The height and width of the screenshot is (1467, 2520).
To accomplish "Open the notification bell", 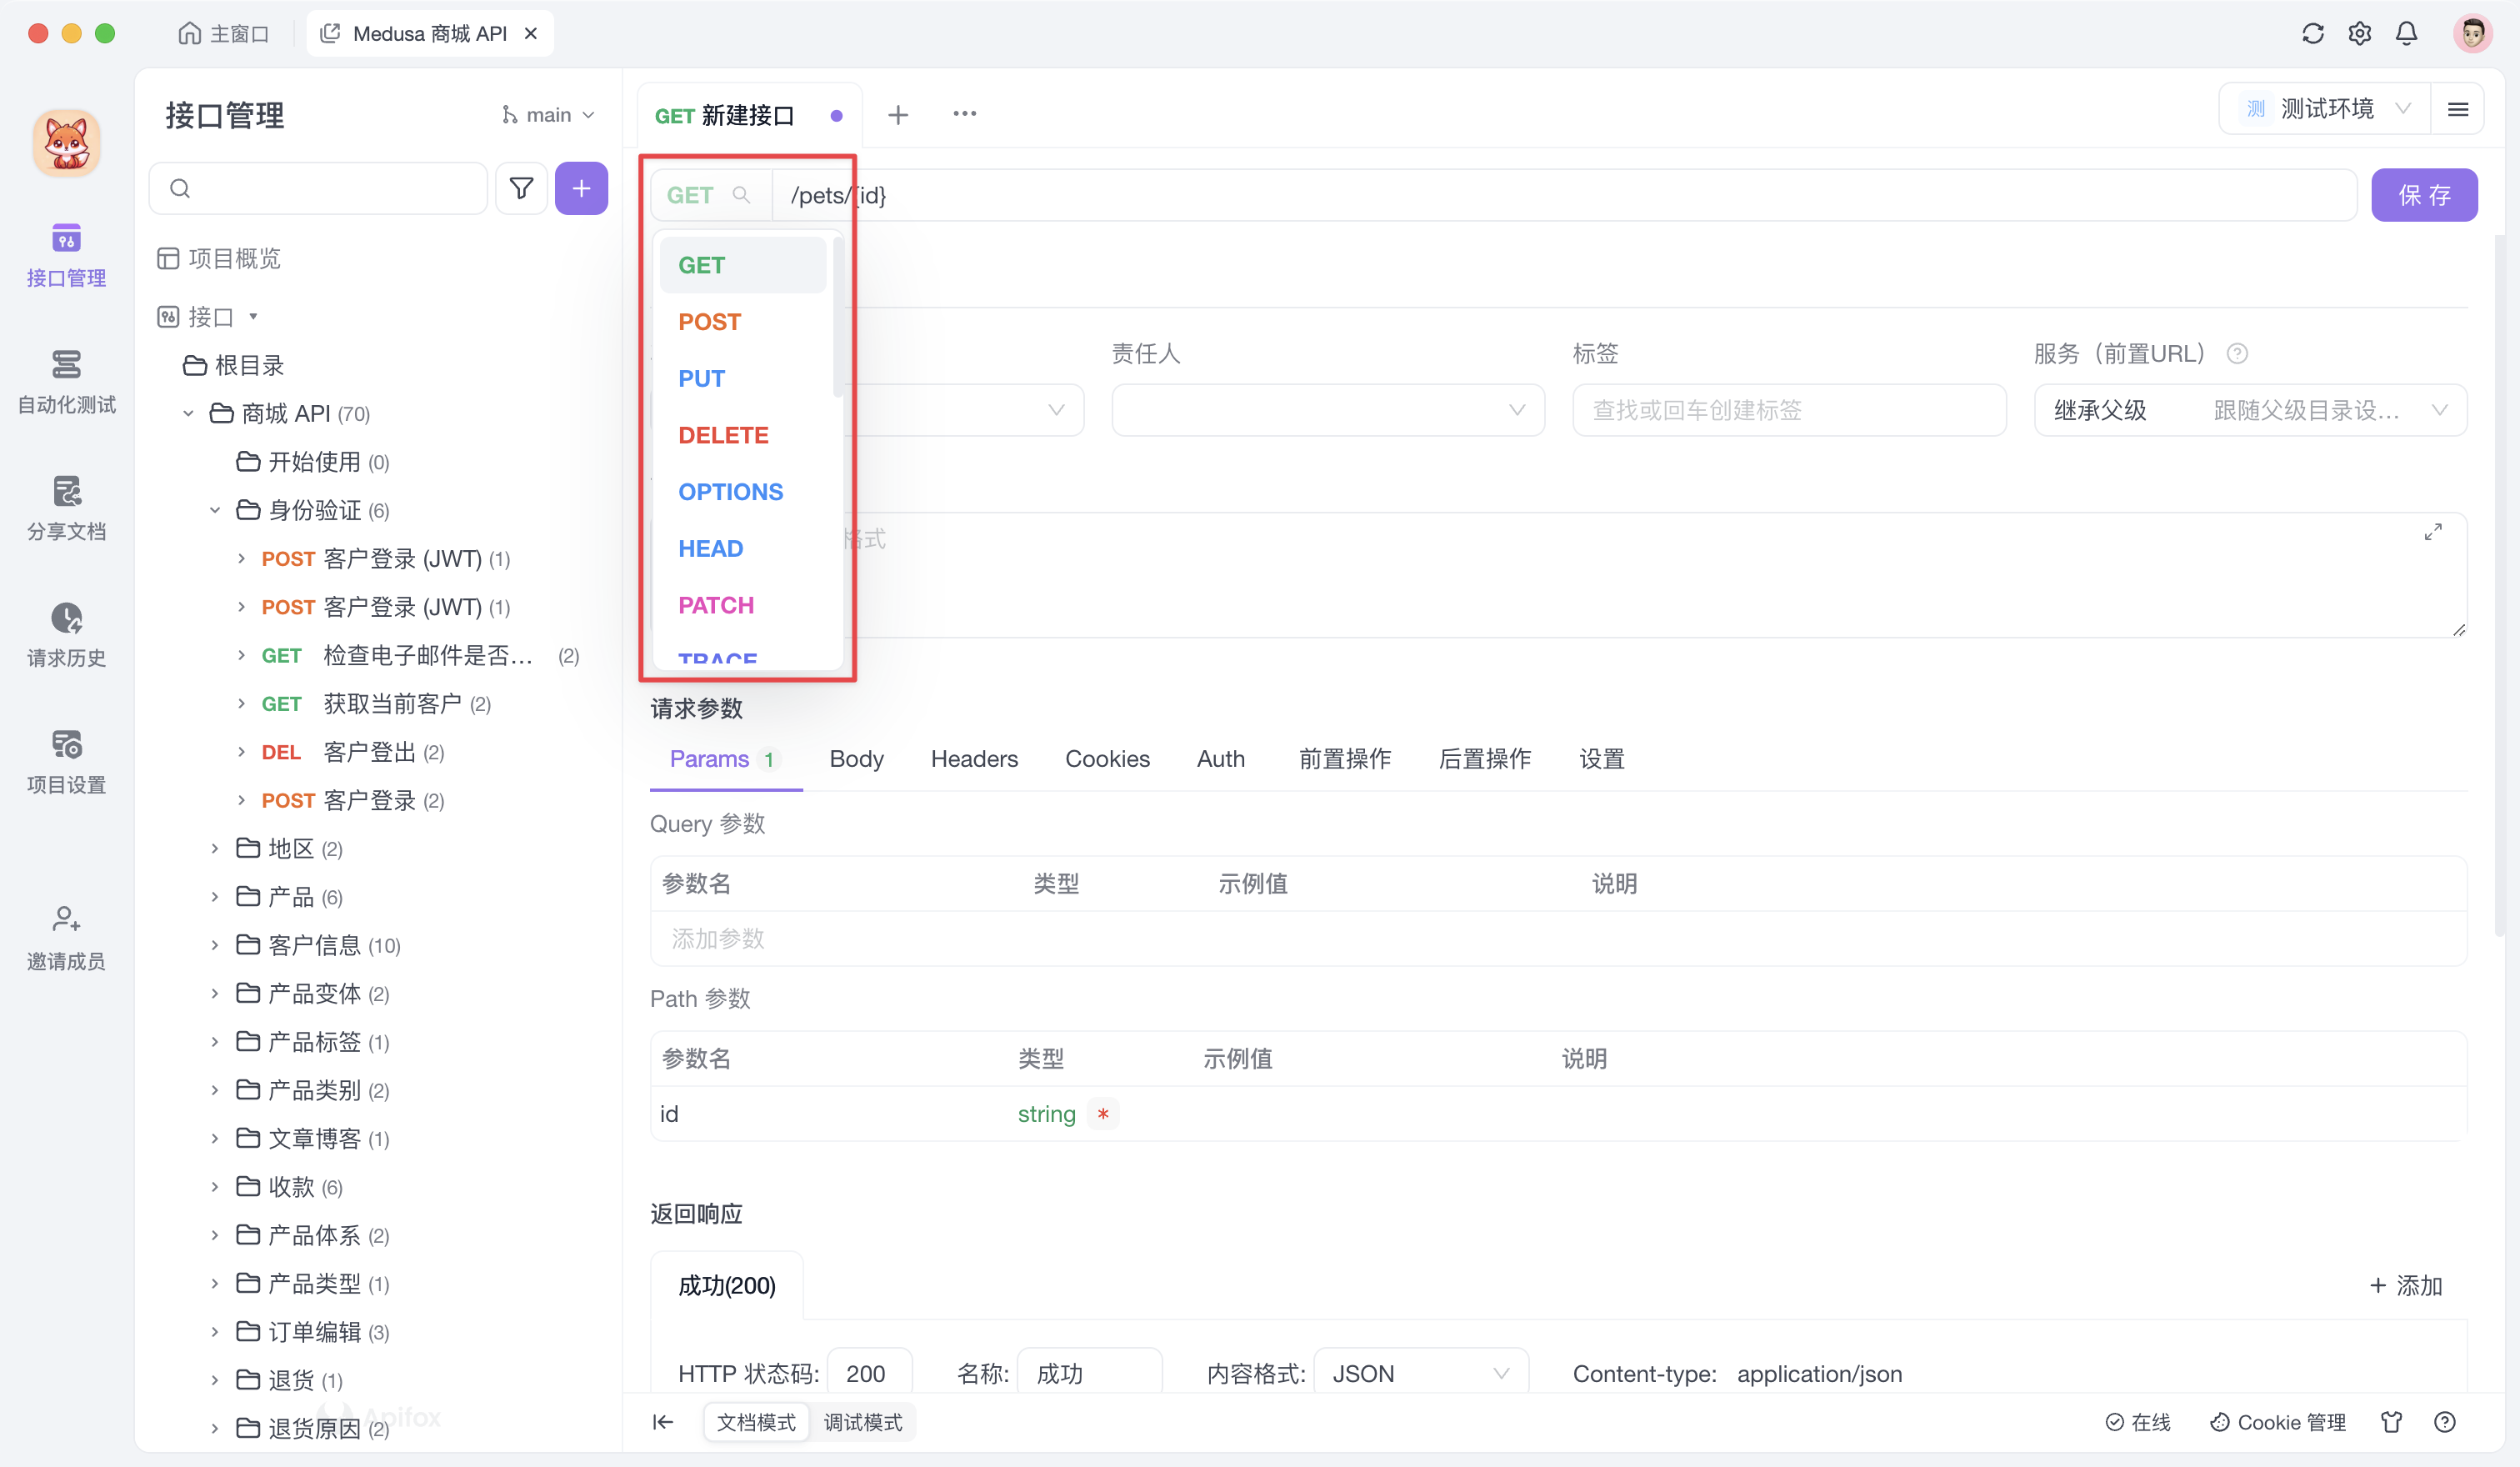I will click(x=2406, y=33).
